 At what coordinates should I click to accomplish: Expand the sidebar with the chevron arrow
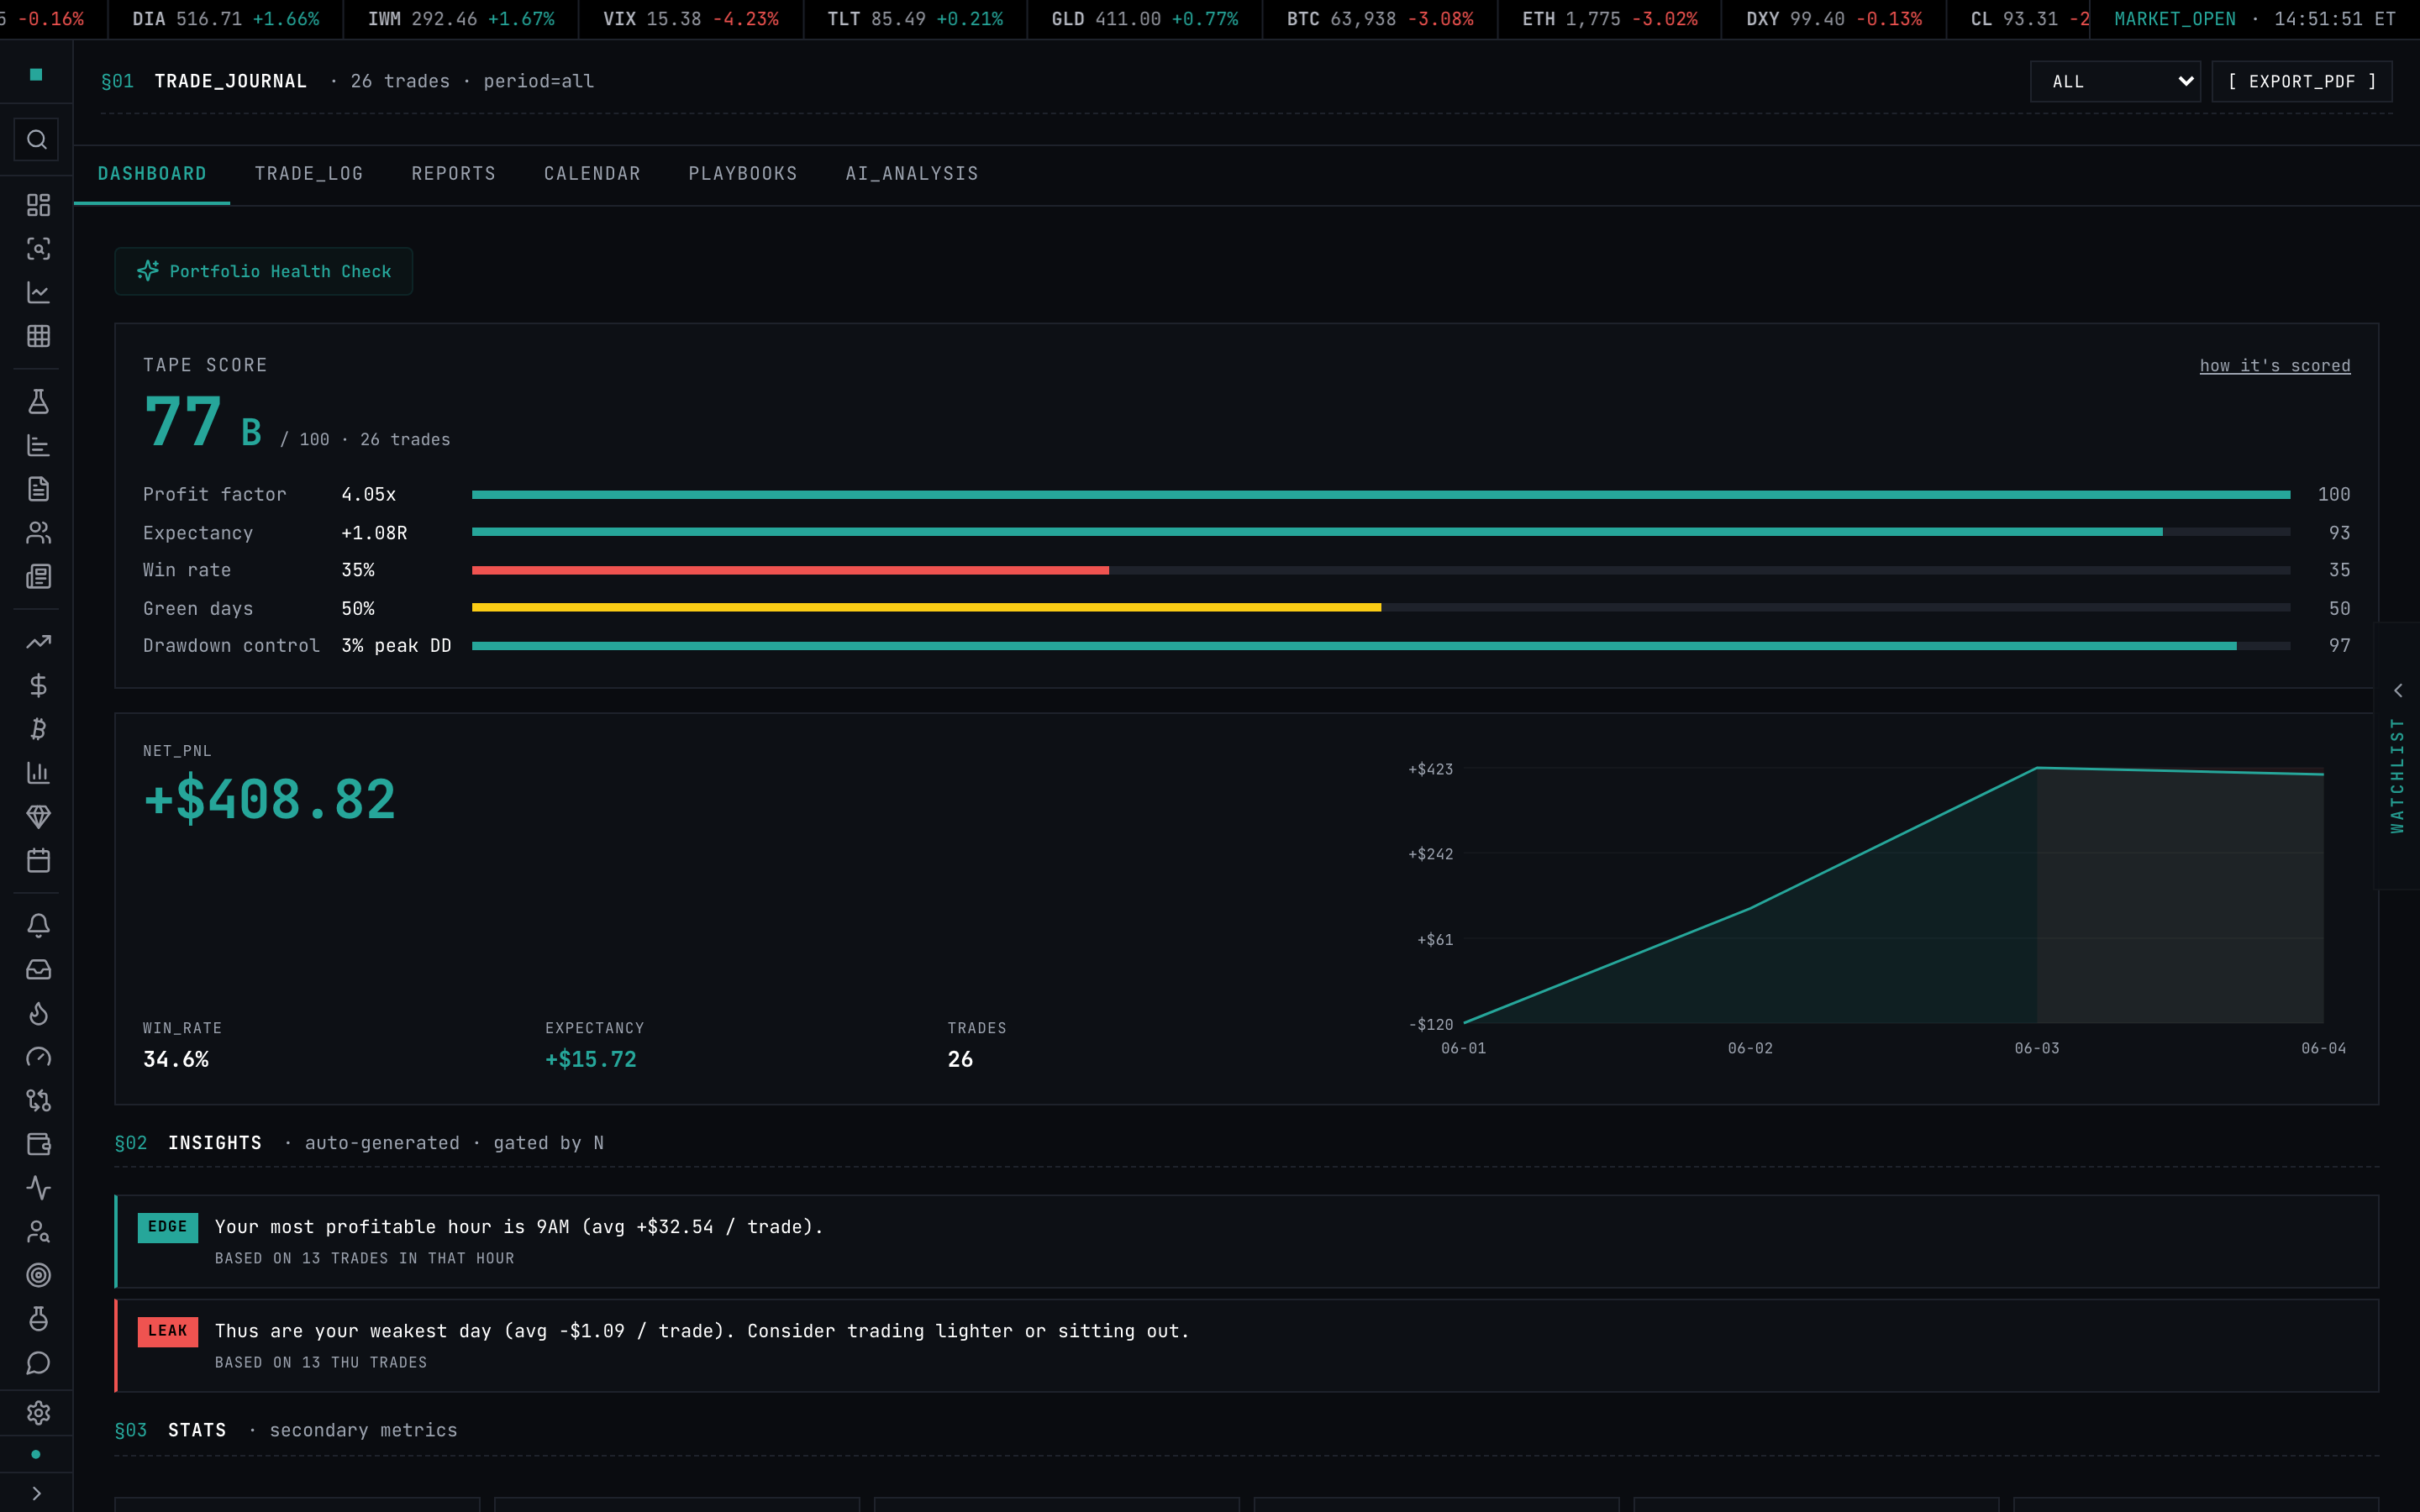[37, 1493]
